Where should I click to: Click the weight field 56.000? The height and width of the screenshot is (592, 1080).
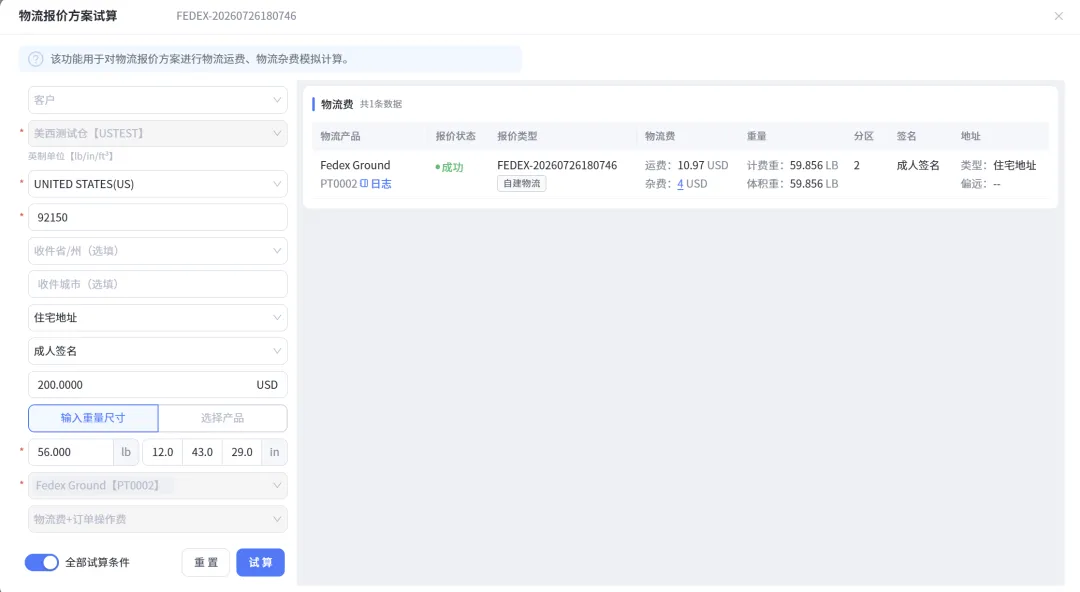(x=71, y=452)
